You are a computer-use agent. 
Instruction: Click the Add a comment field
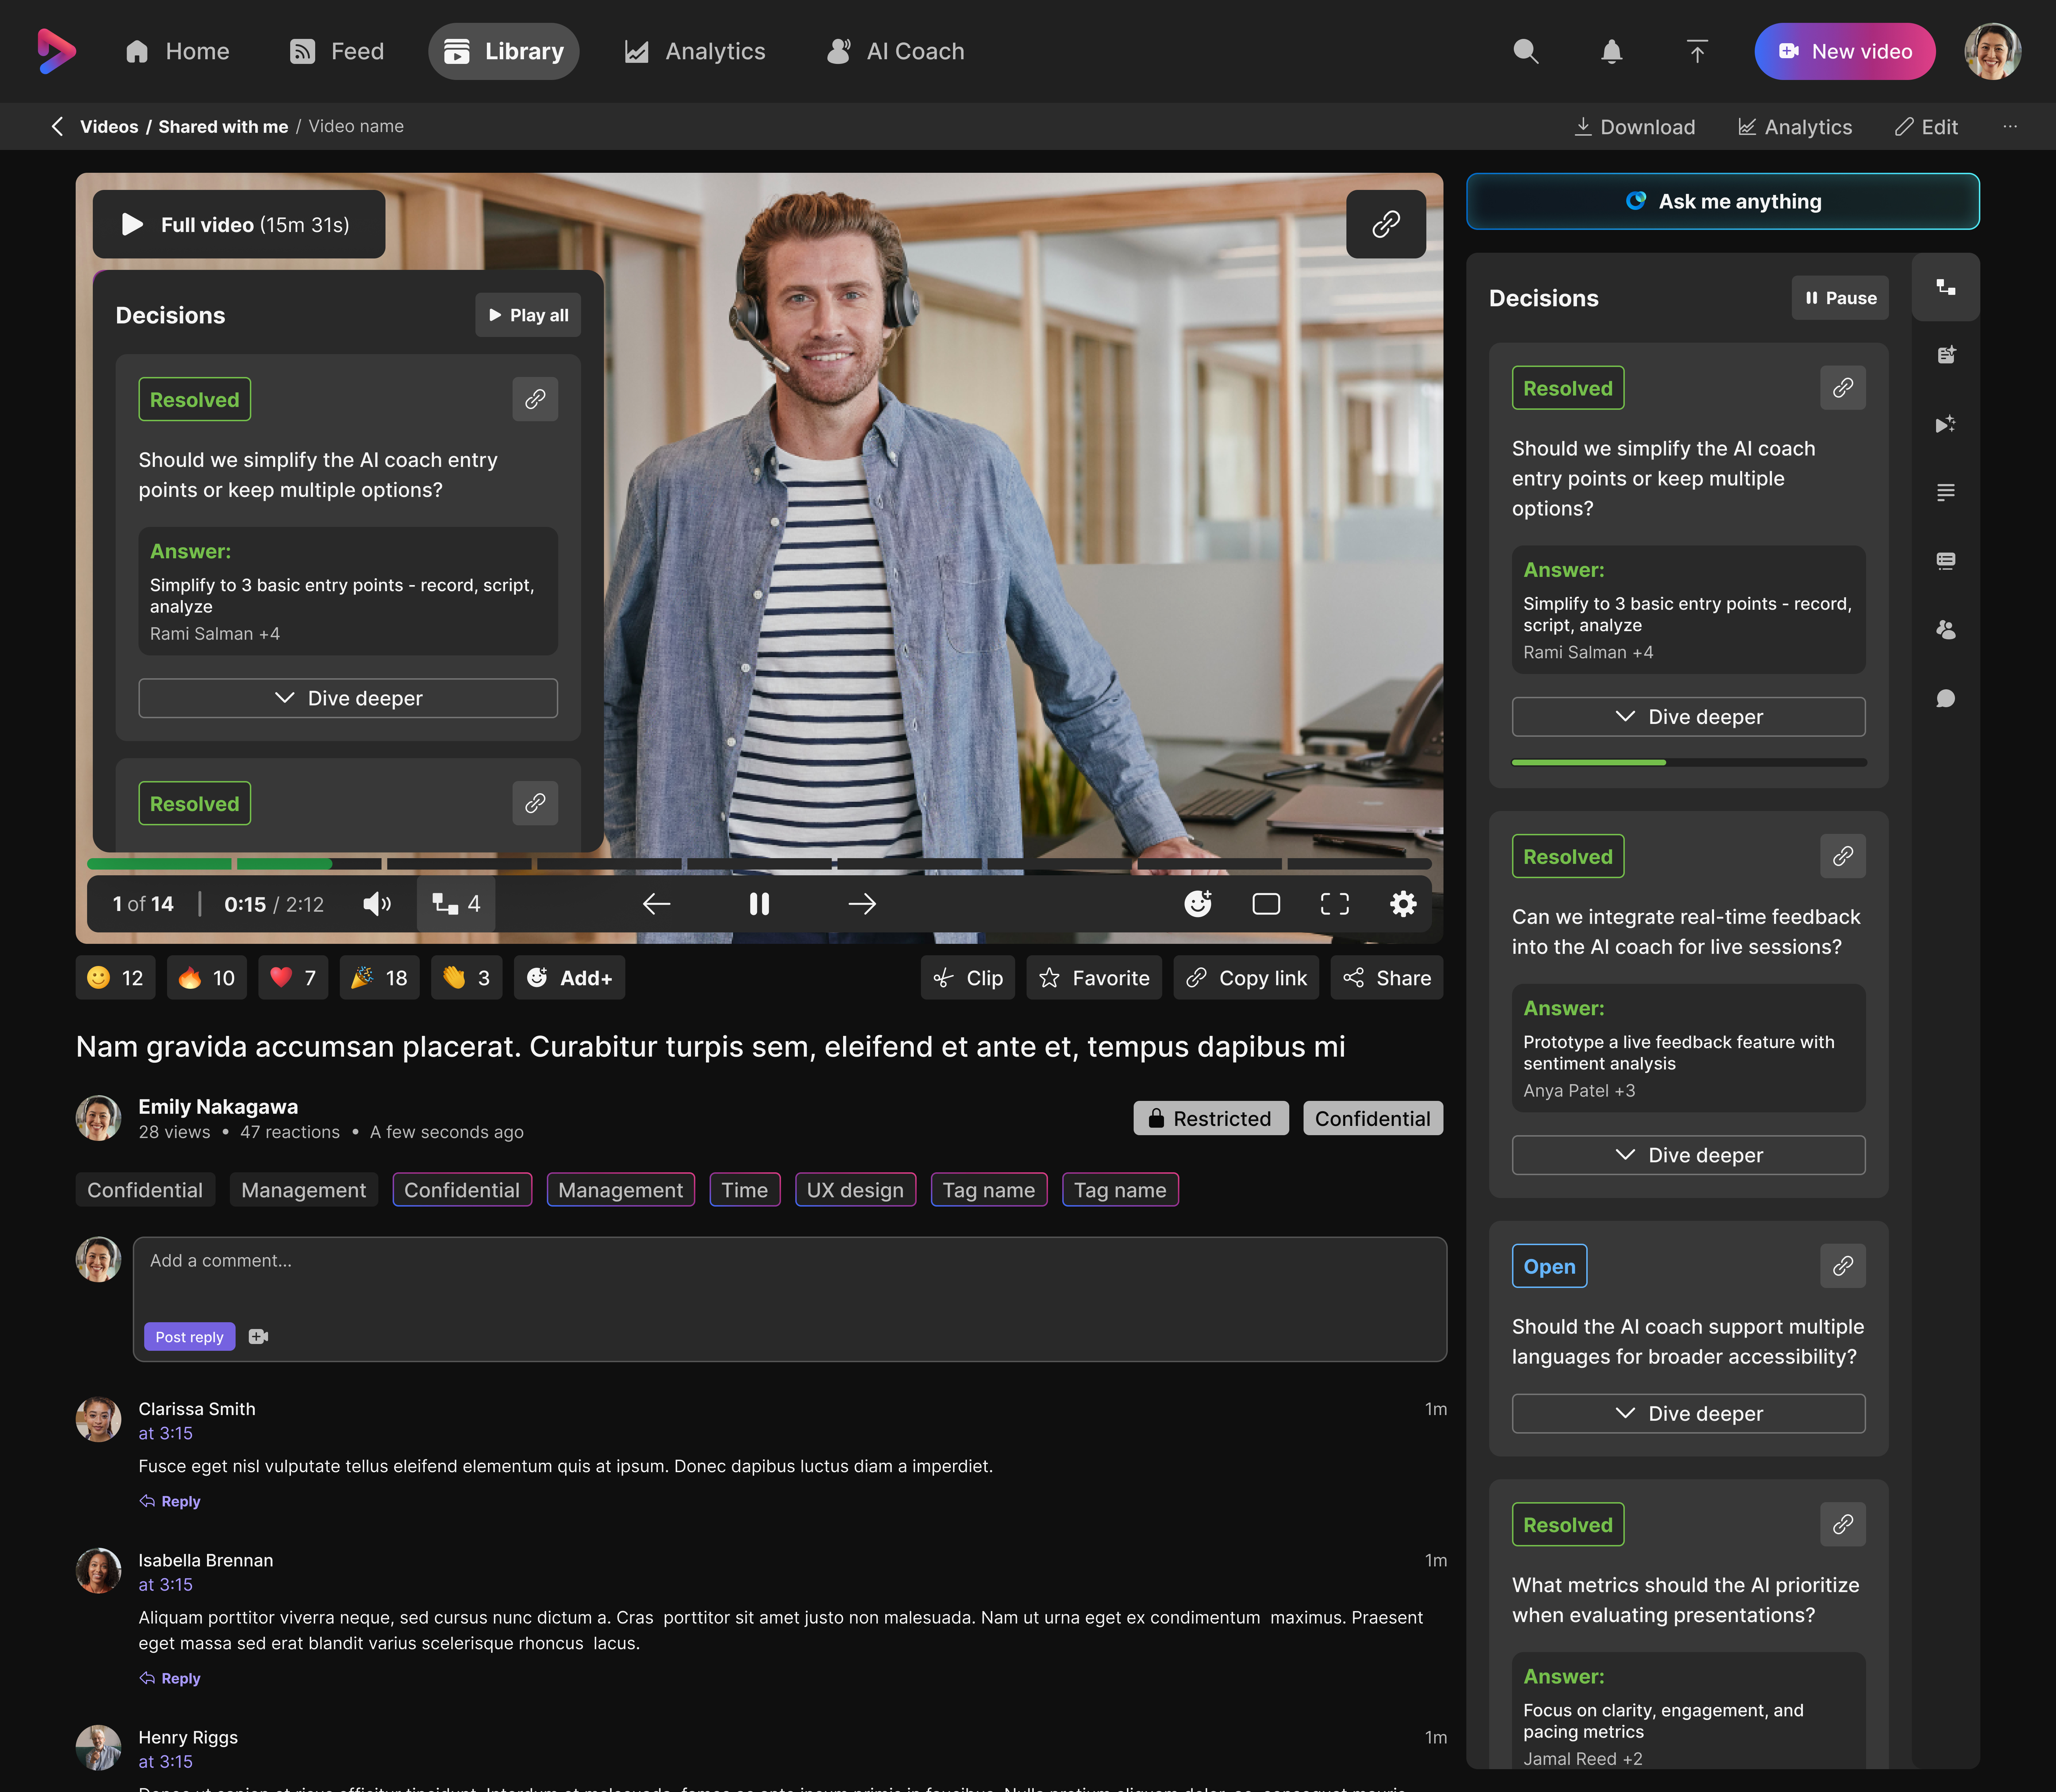click(790, 1299)
